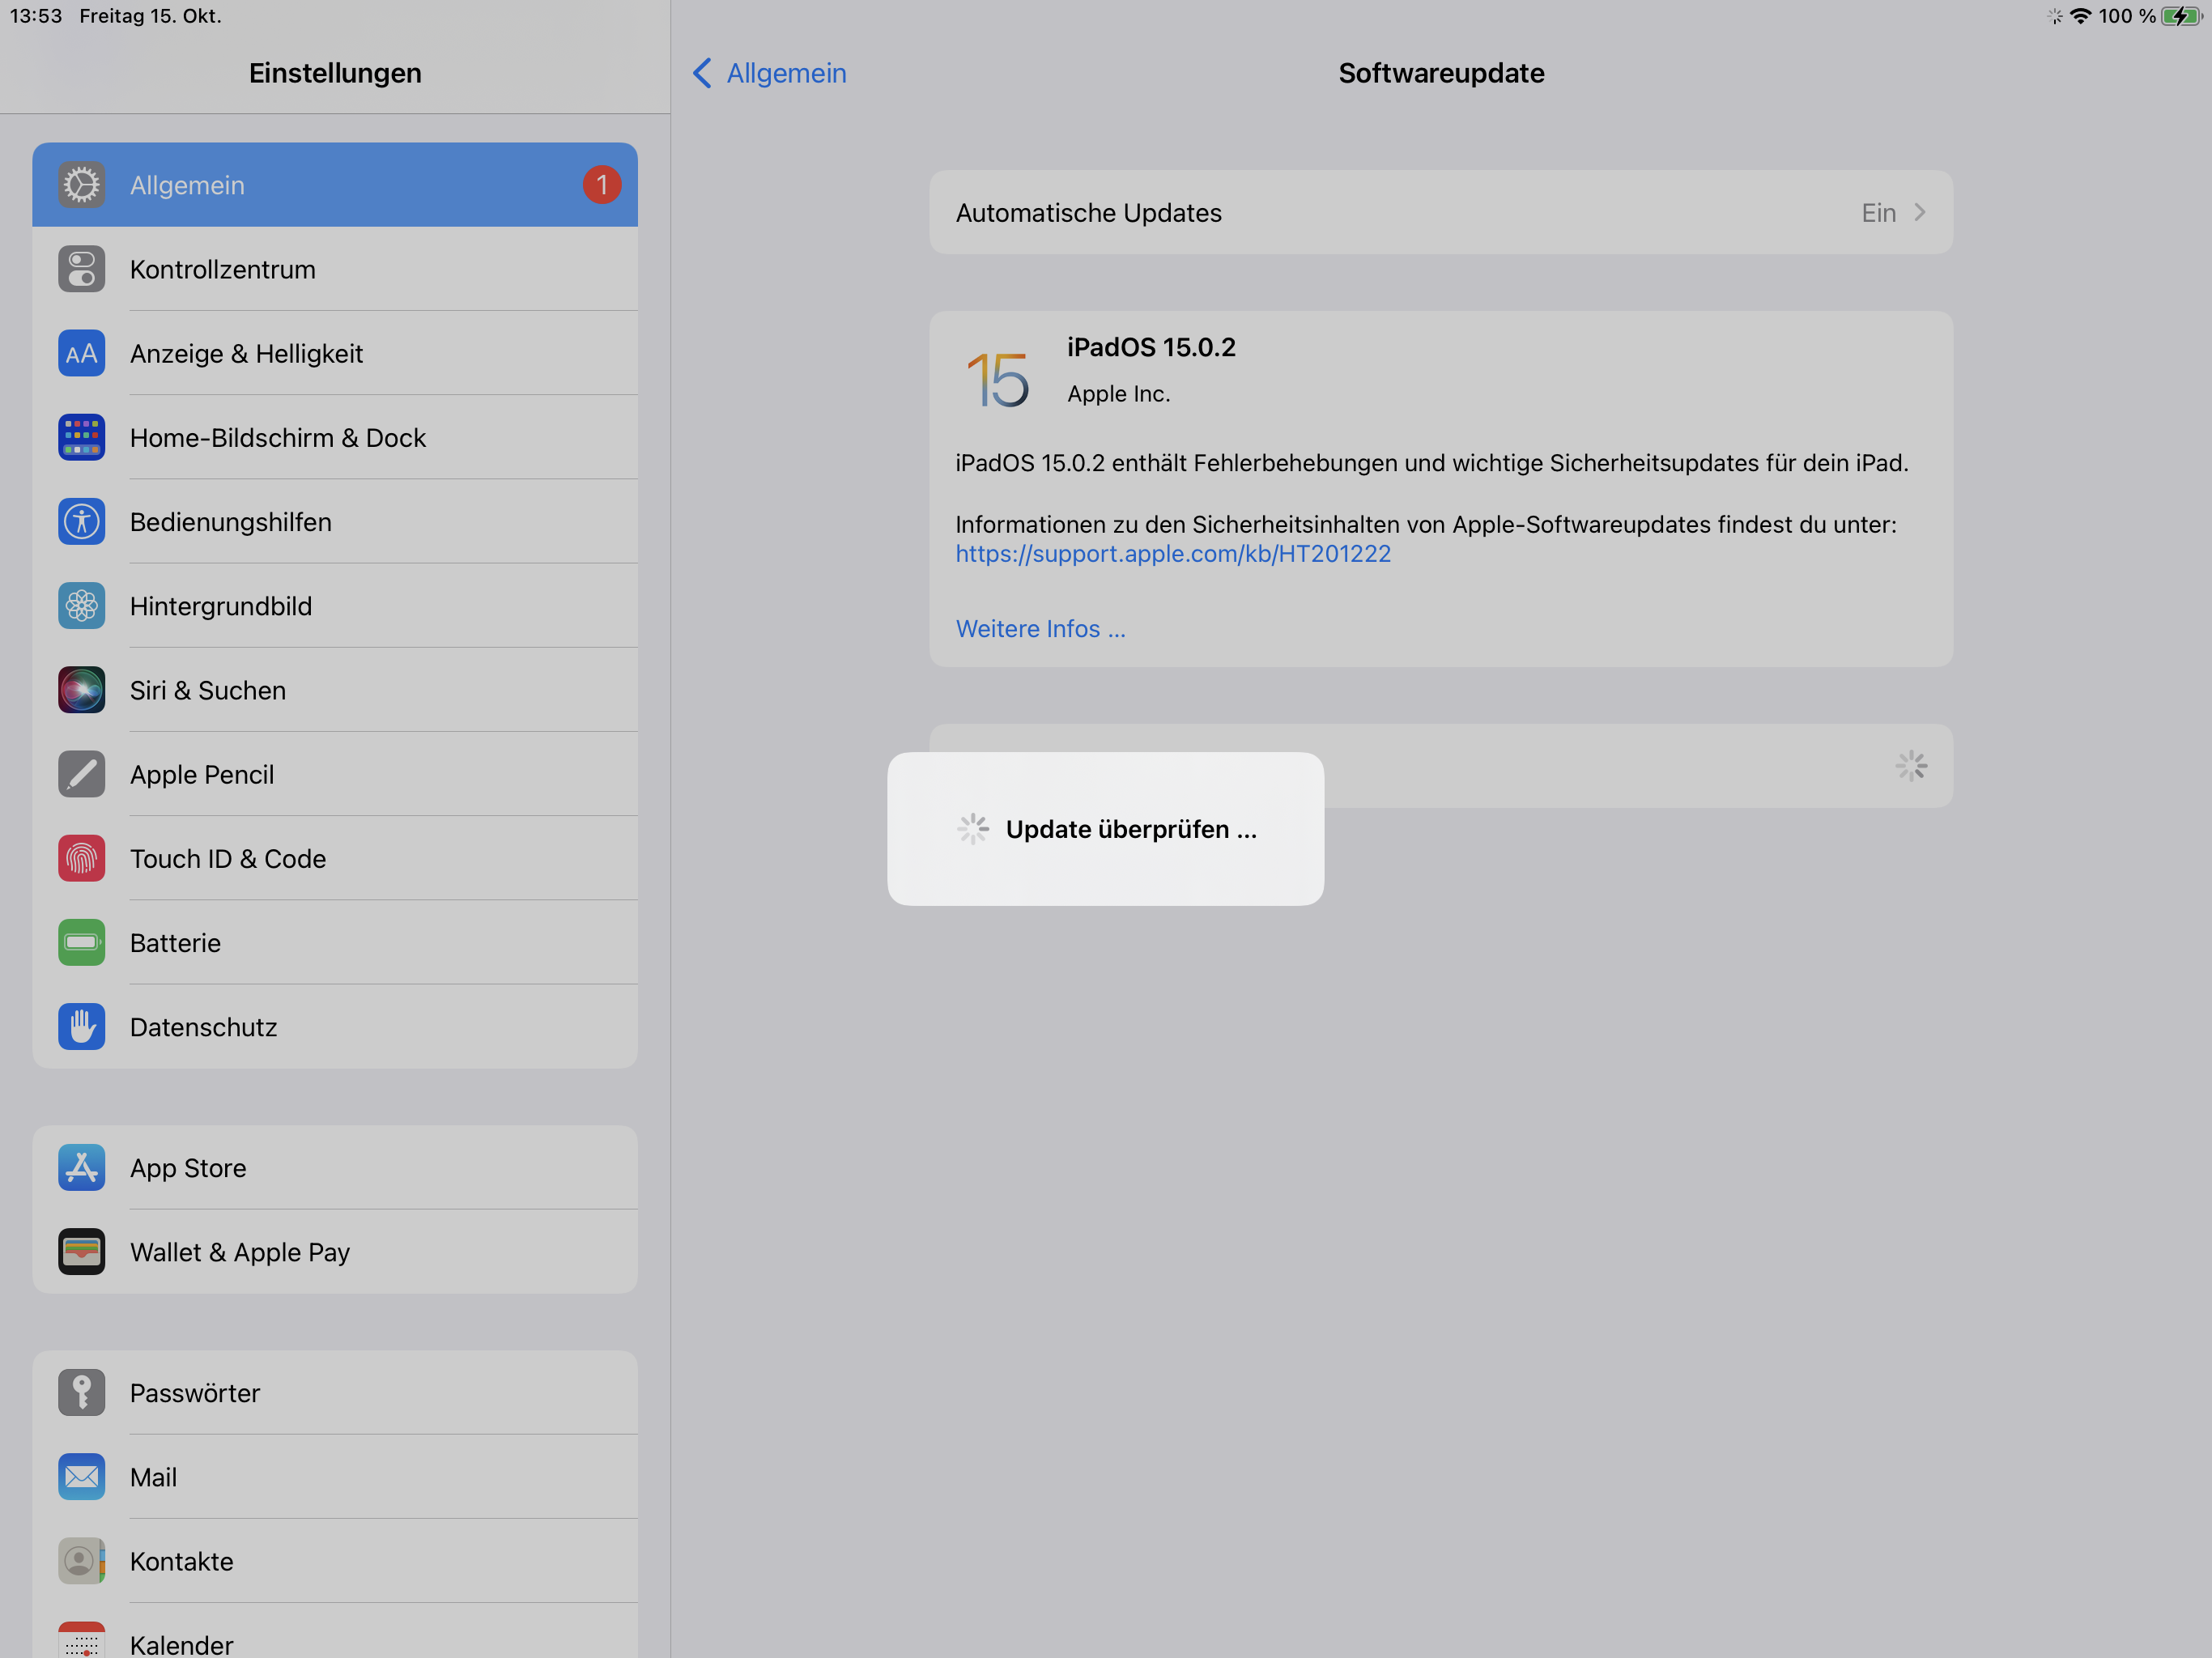This screenshot has width=2212, height=1658.
Task: Open Automatische Updates Ein setting
Action: coord(1878,213)
